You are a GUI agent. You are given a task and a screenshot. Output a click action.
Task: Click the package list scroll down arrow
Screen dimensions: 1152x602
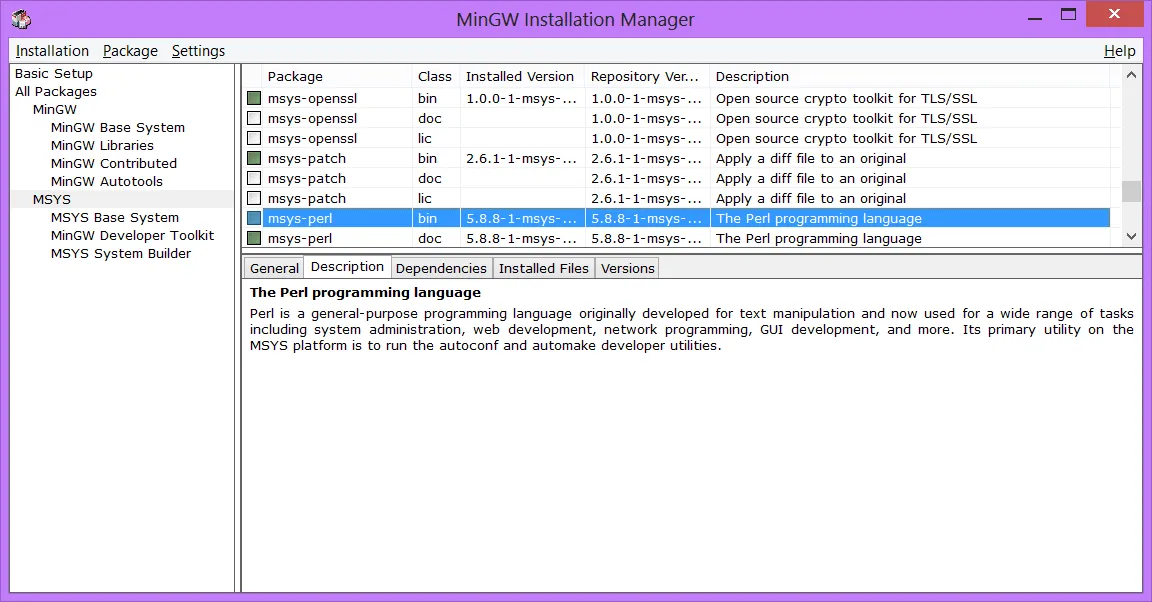tap(1131, 237)
